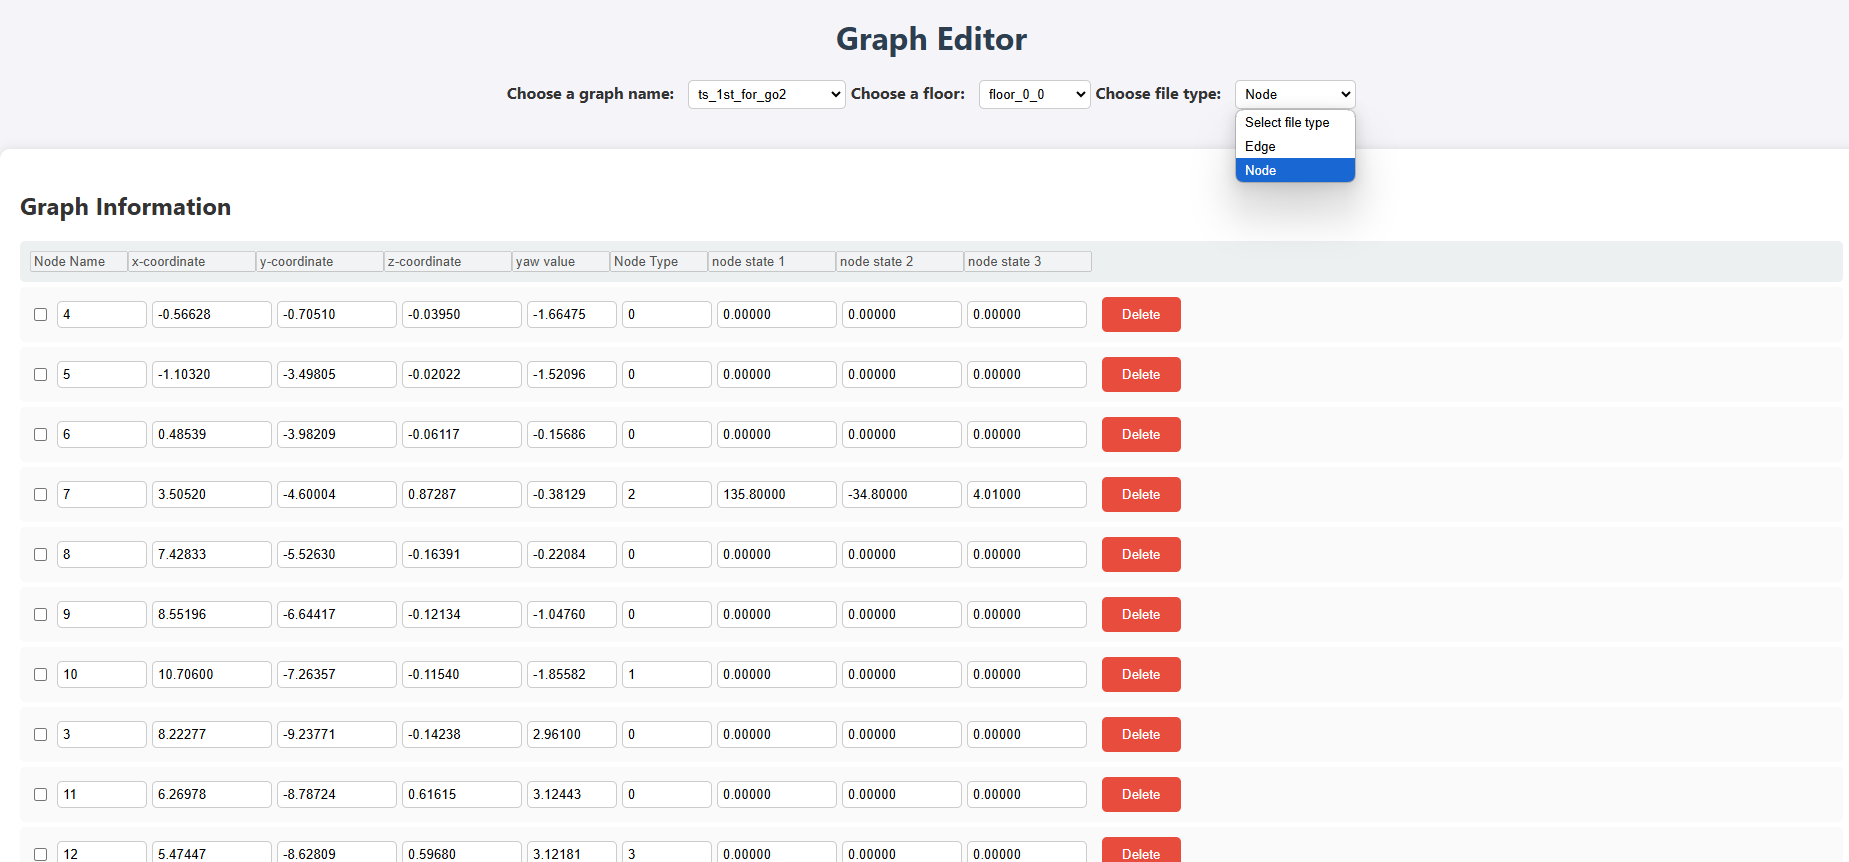This screenshot has width=1849, height=862.
Task: Tick the checkbox for node 4
Action: (40, 314)
